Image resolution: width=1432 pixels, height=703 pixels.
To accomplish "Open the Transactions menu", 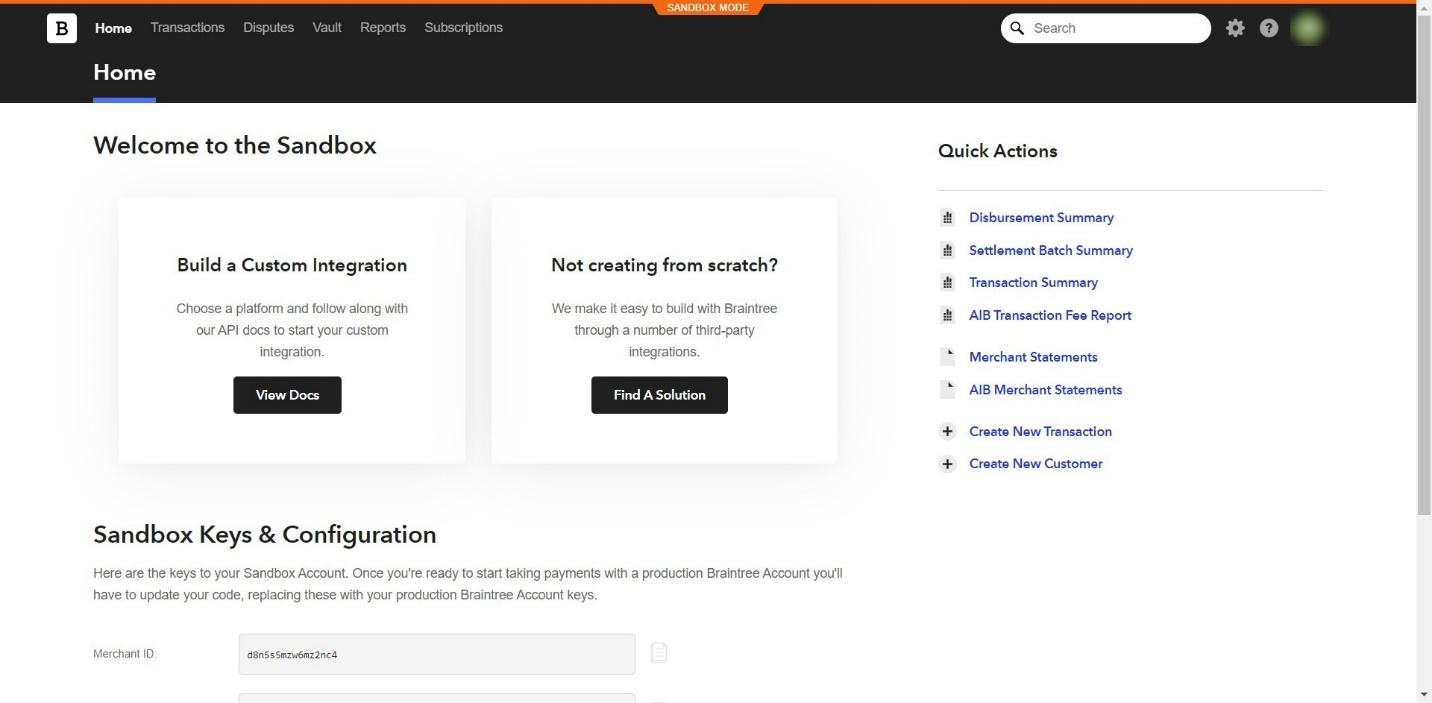I will coord(188,27).
